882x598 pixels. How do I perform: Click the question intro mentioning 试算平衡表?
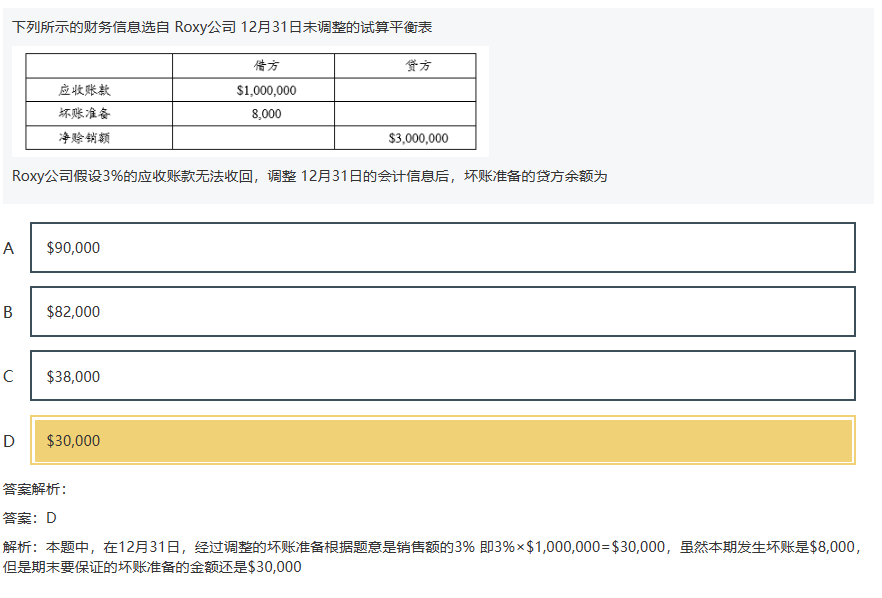click(222, 27)
